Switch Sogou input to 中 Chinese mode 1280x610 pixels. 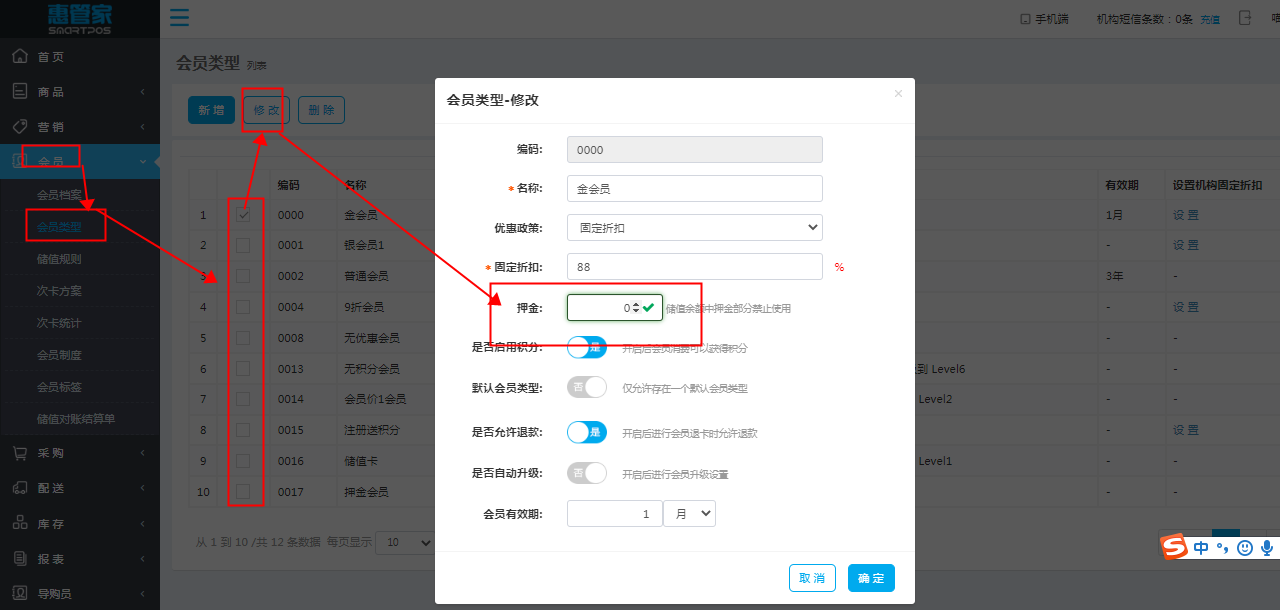pos(1201,548)
